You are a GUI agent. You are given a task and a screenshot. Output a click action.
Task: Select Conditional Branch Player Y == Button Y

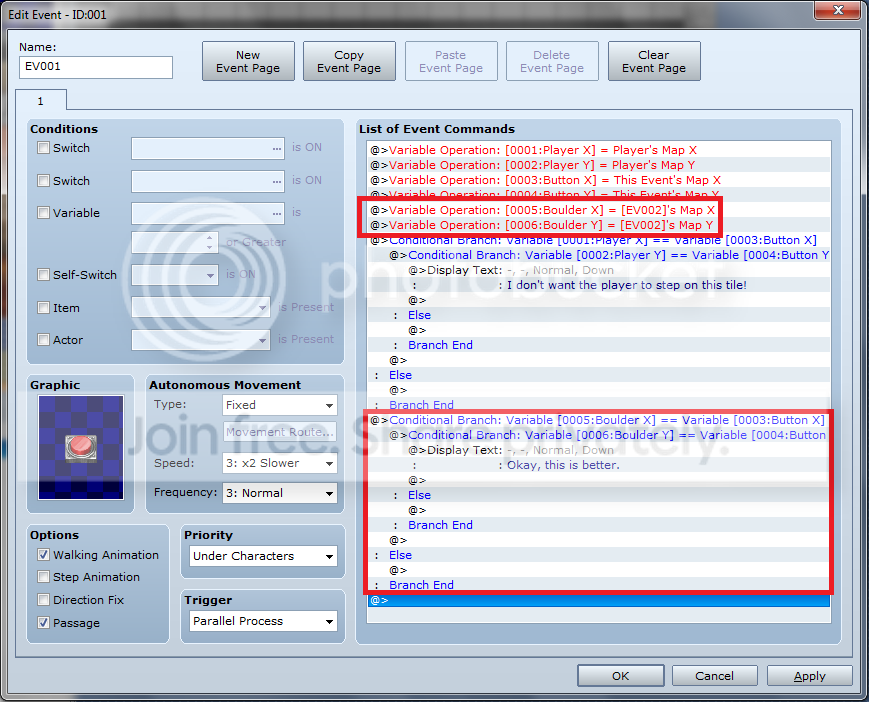click(x=599, y=255)
